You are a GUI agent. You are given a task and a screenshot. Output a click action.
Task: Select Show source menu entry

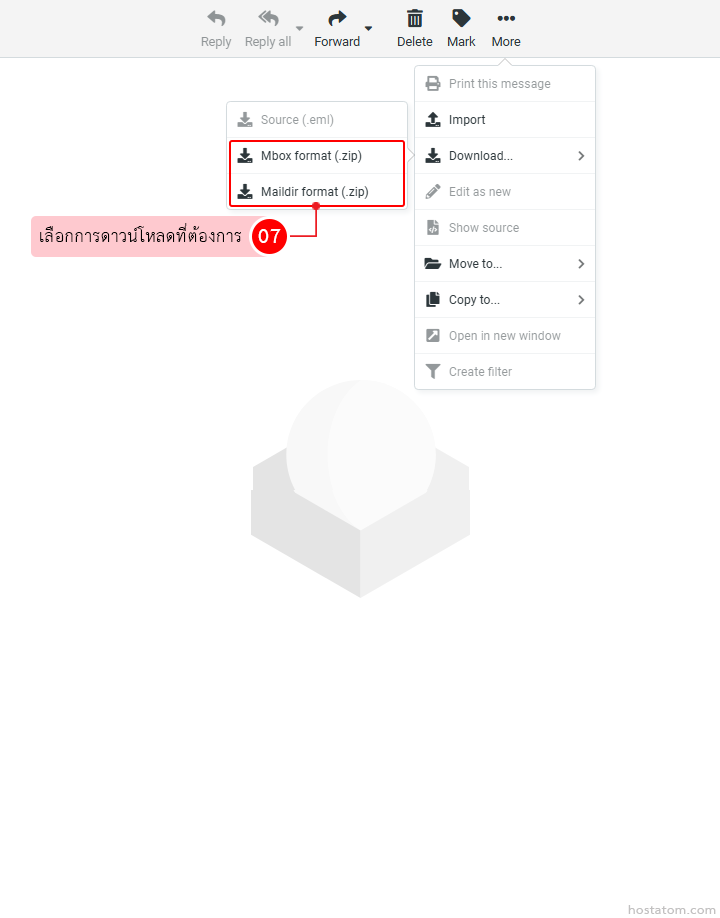tap(505, 228)
